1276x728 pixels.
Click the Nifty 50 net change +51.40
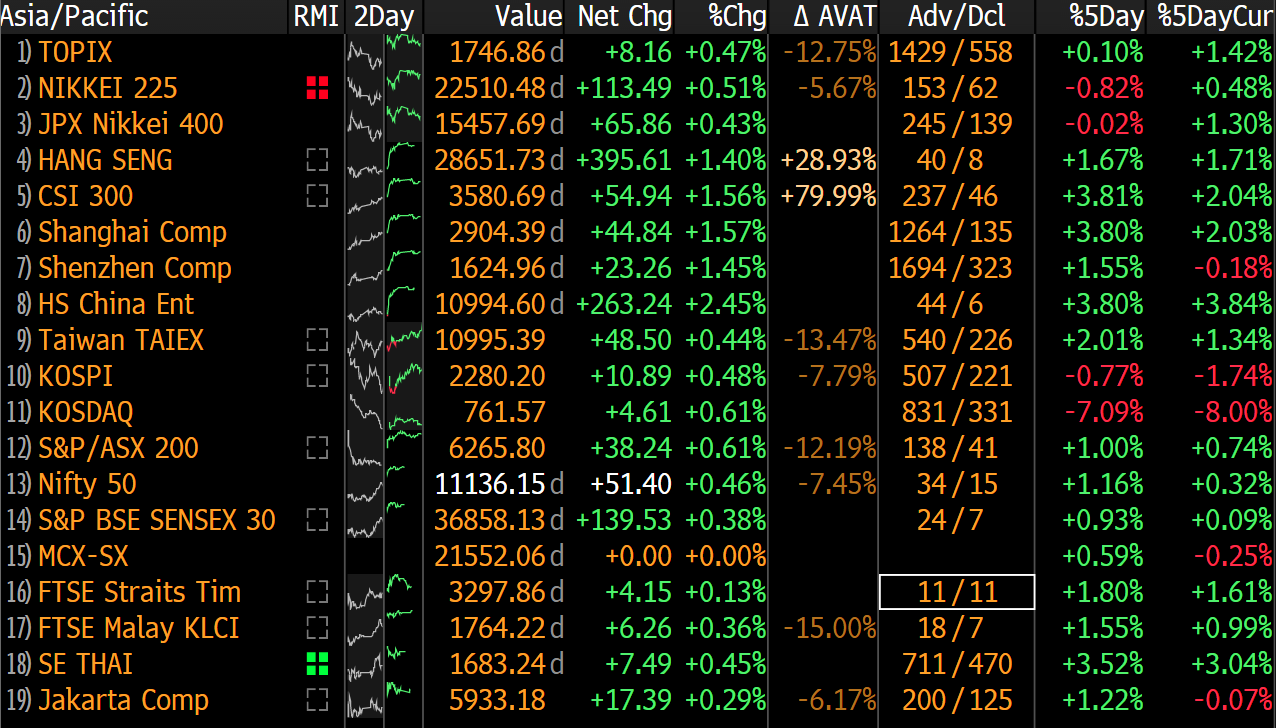point(632,484)
